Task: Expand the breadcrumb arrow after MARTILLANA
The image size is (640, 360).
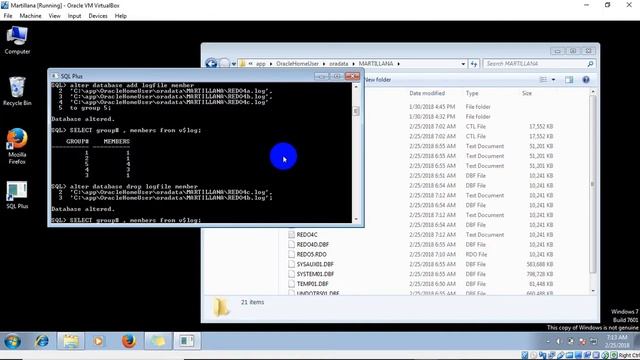Action: 398,64
